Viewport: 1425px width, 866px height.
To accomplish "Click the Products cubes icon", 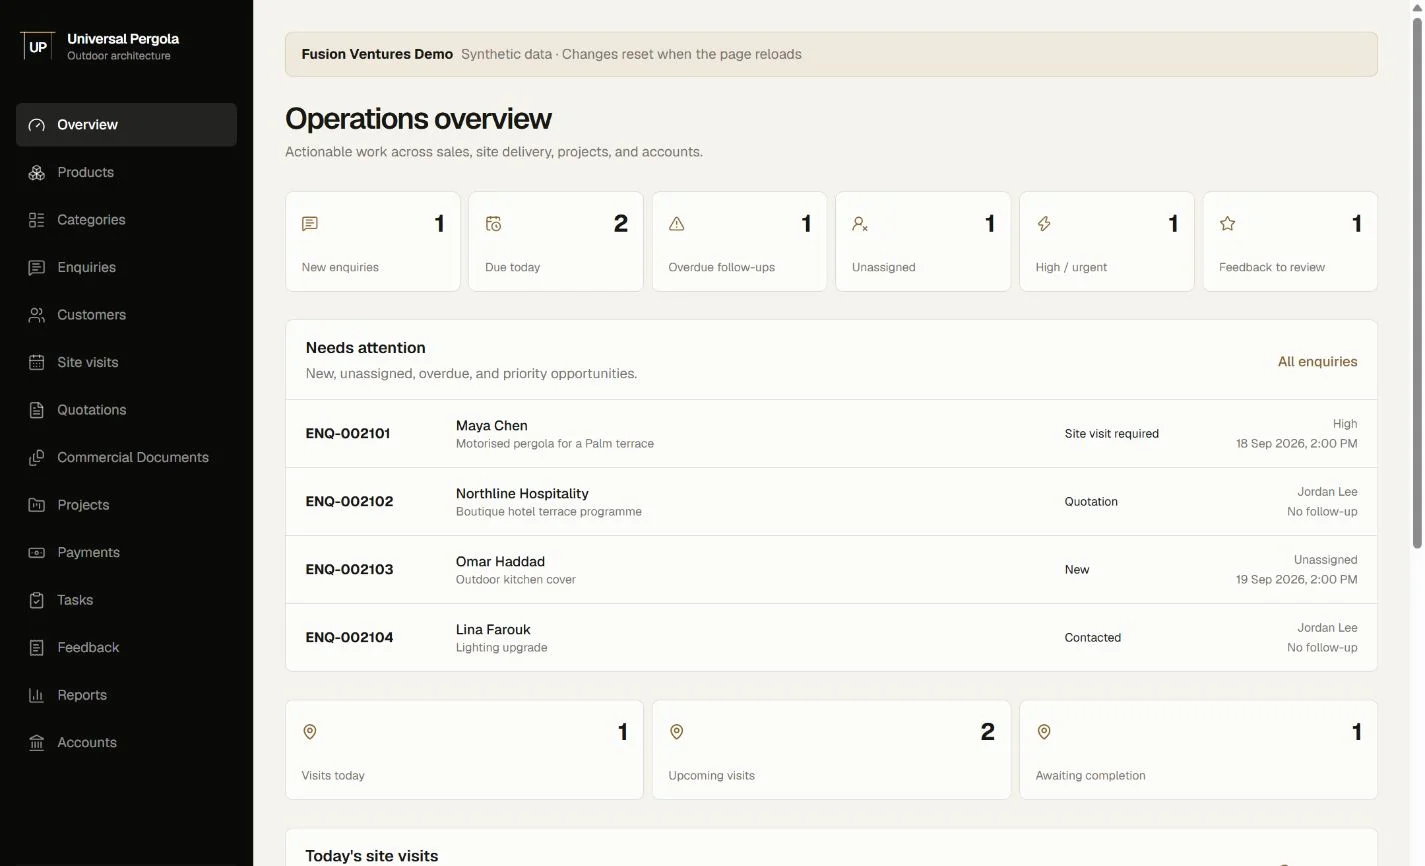I will tap(37, 172).
